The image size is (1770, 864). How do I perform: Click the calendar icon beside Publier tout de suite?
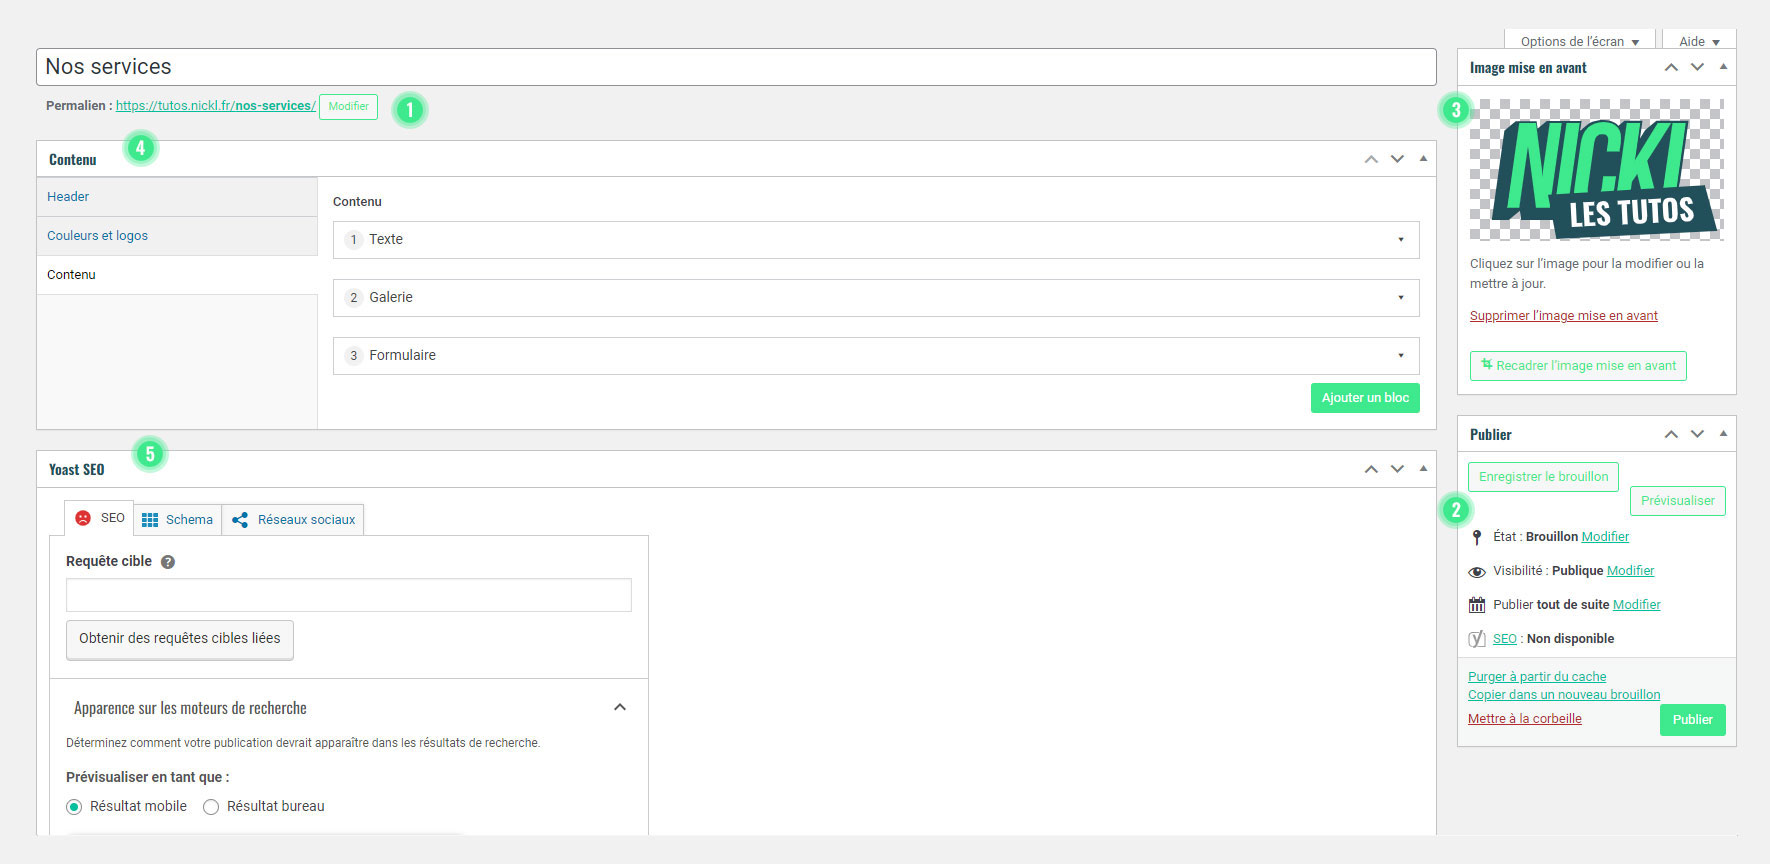1477,605
